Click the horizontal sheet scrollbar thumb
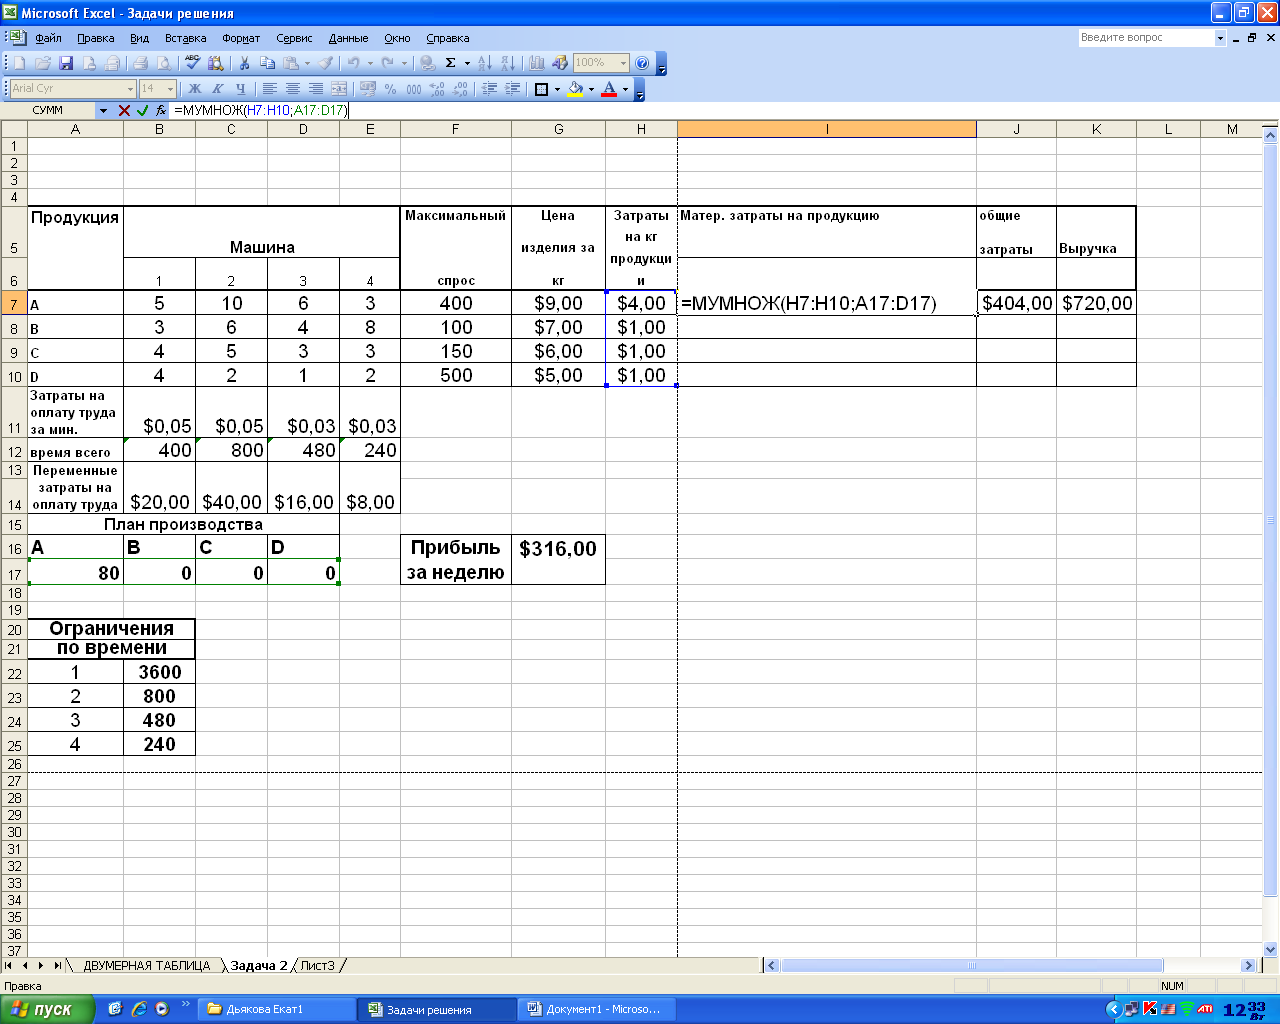This screenshot has height=1024, width=1280. (x=972, y=965)
